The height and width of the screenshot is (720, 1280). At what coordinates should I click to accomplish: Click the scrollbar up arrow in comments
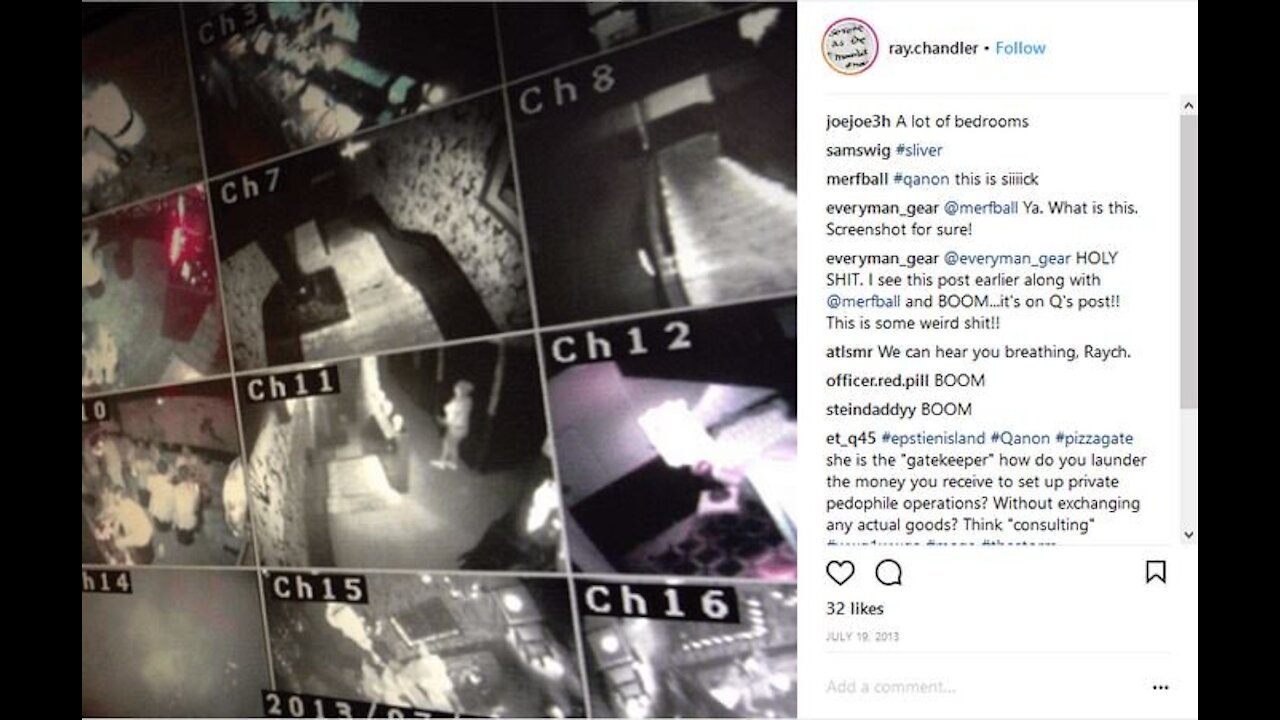point(1188,106)
